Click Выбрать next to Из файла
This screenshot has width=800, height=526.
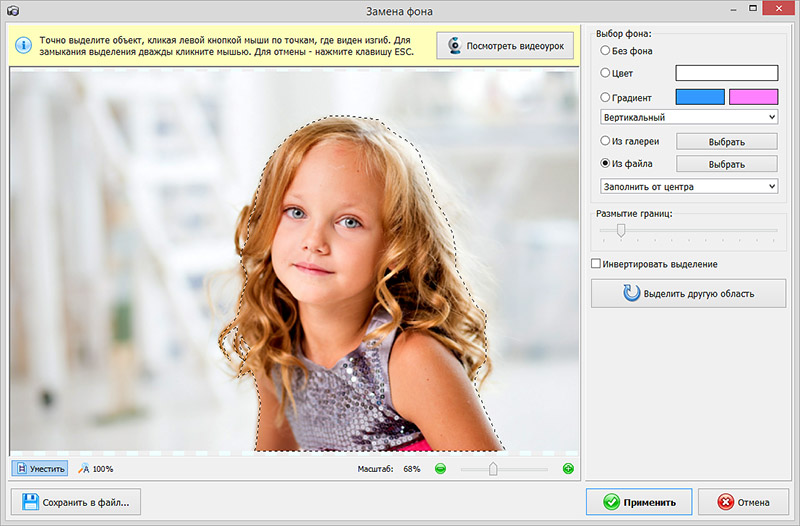(x=727, y=164)
